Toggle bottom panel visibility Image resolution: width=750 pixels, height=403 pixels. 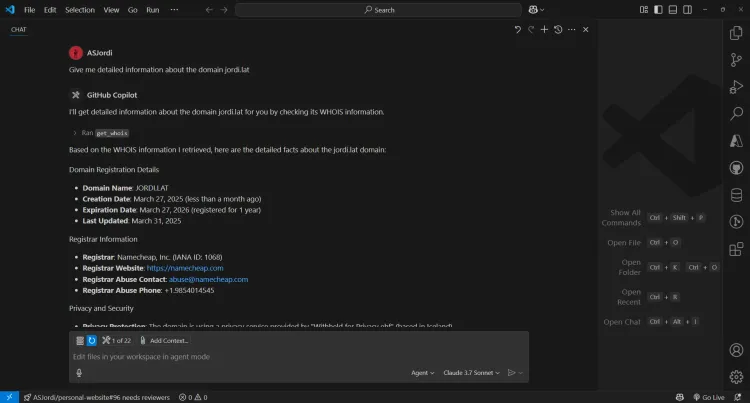pos(673,10)
